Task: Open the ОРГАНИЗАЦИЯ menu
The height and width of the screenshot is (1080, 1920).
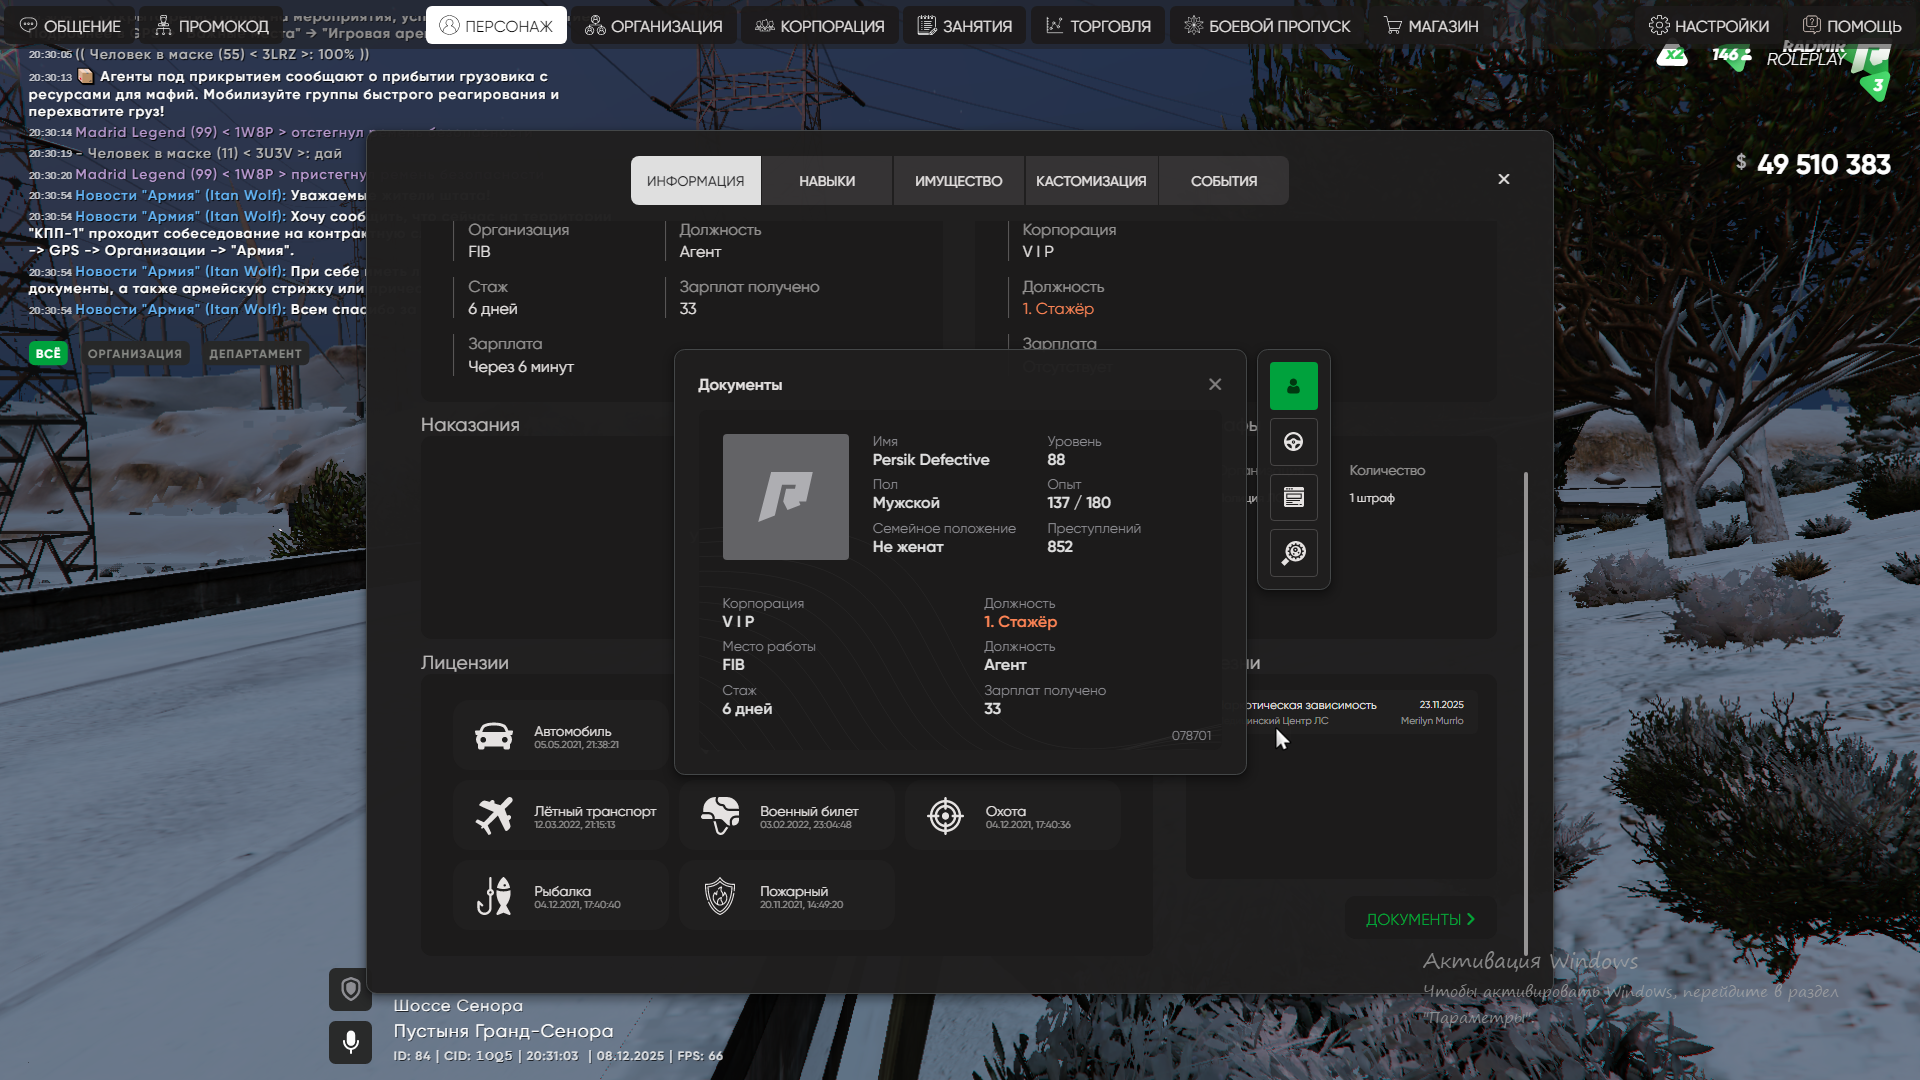Action: 653,26
